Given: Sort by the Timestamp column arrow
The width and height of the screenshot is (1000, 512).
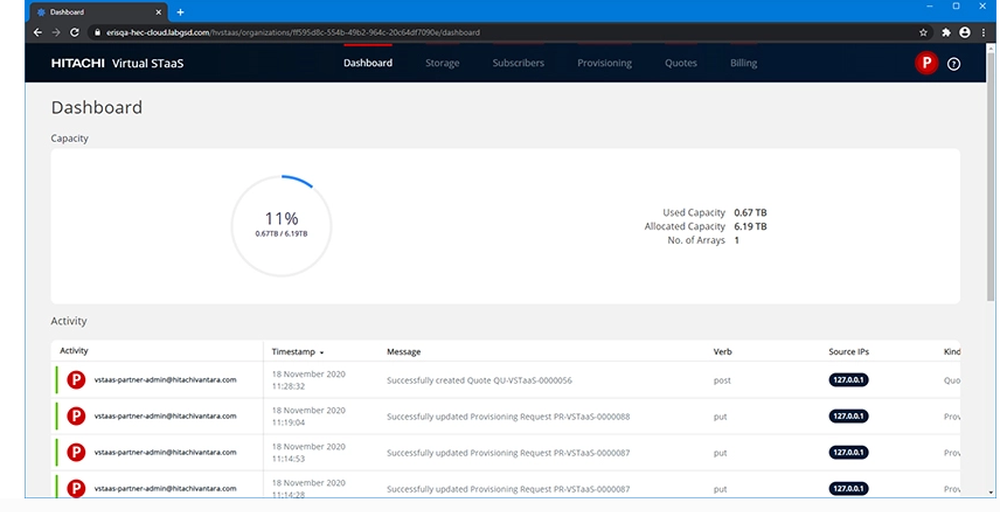Looking at the screenshot, I should [x=322, y=353].
